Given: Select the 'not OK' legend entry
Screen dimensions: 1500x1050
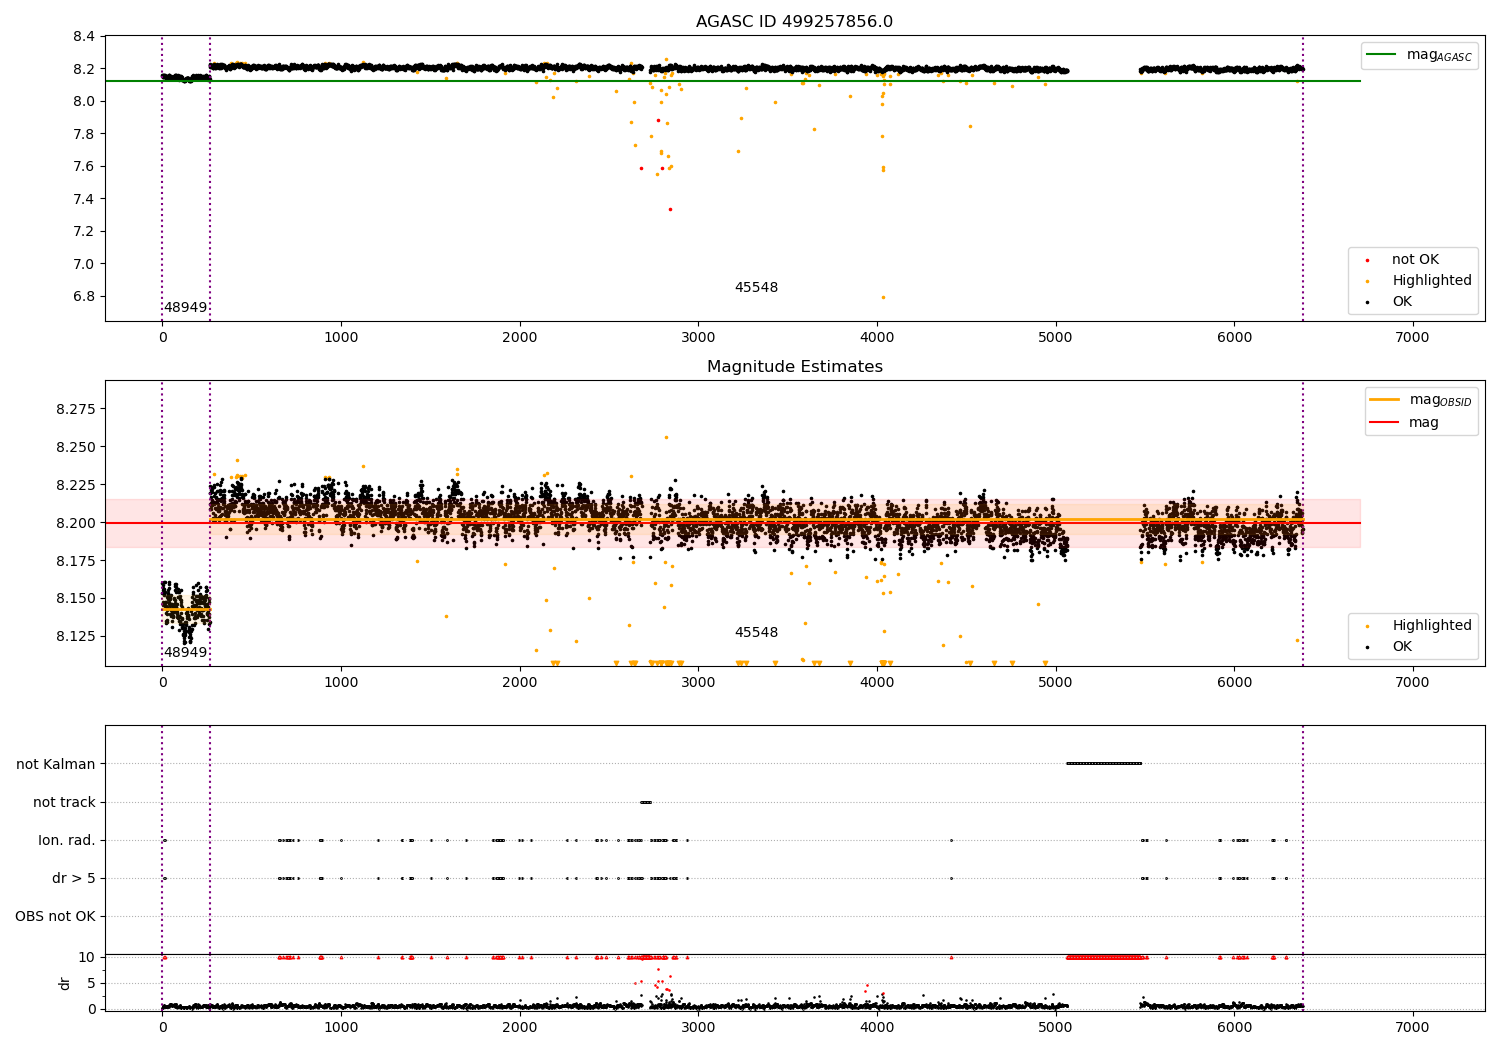Looking at the screenshot, I should pyautogui.click(x=1415, y=260).
